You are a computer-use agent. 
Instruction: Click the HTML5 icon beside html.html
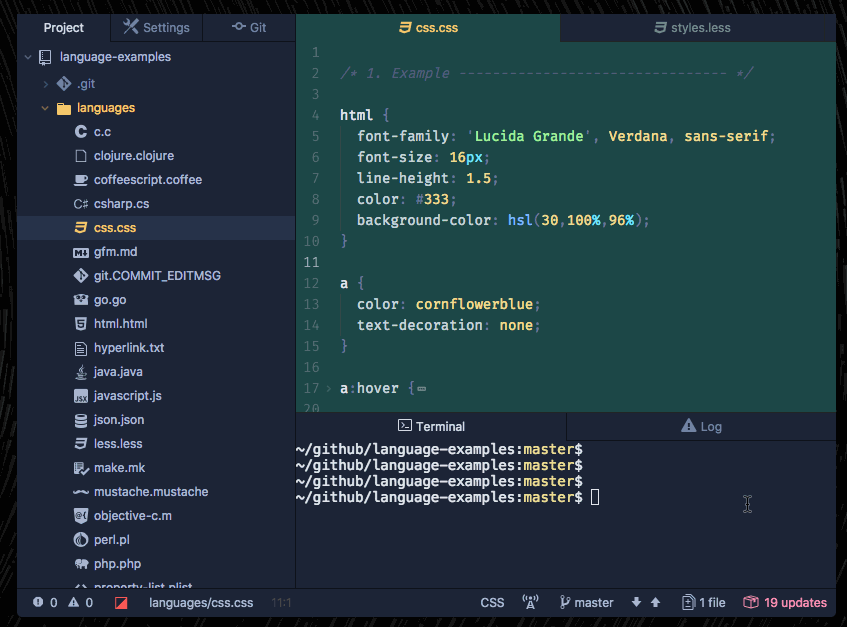coord(81,324)
